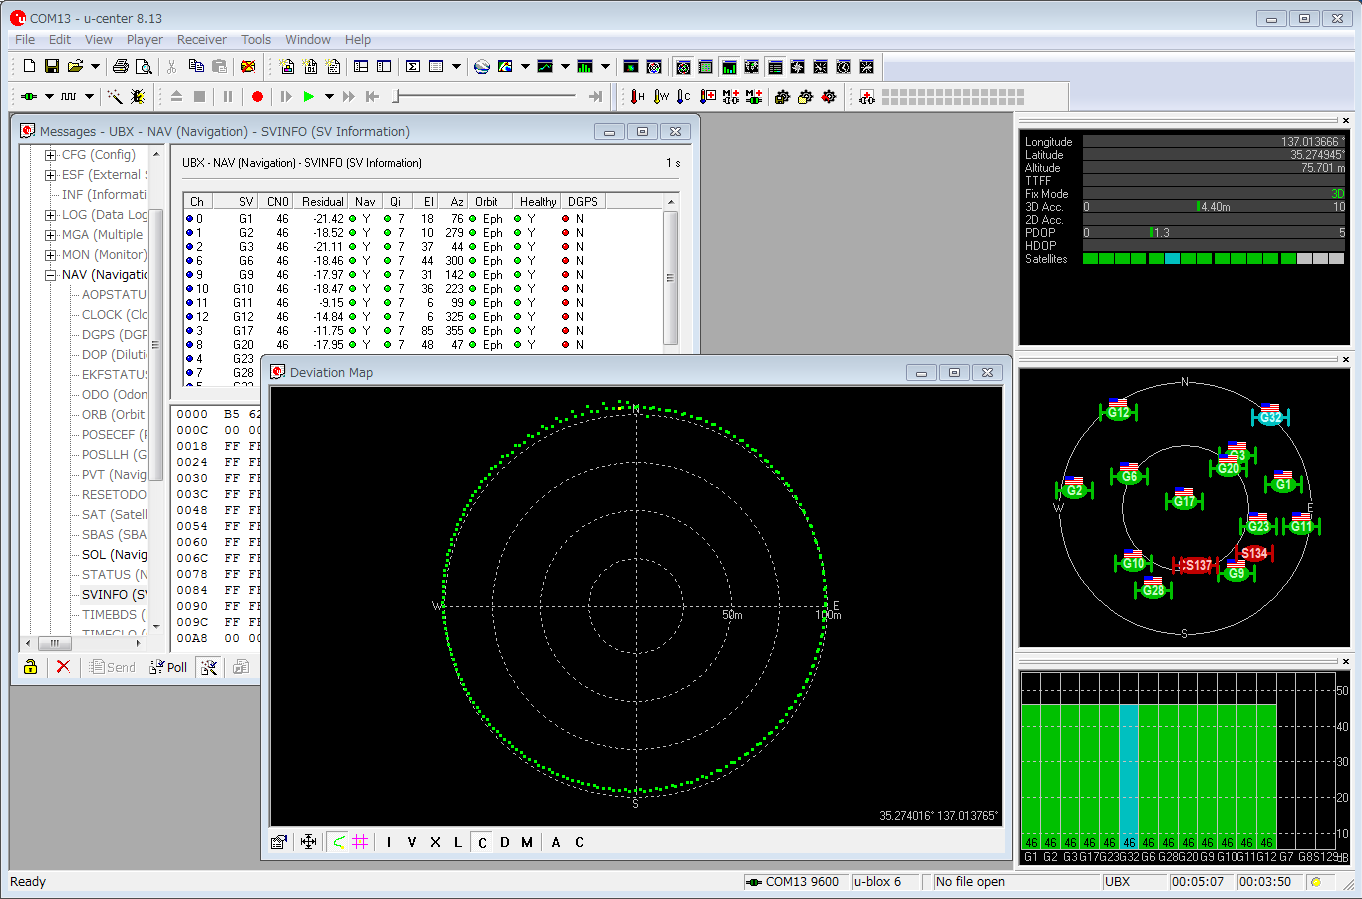
Task: Click the Send button
Action: [110, 667]
